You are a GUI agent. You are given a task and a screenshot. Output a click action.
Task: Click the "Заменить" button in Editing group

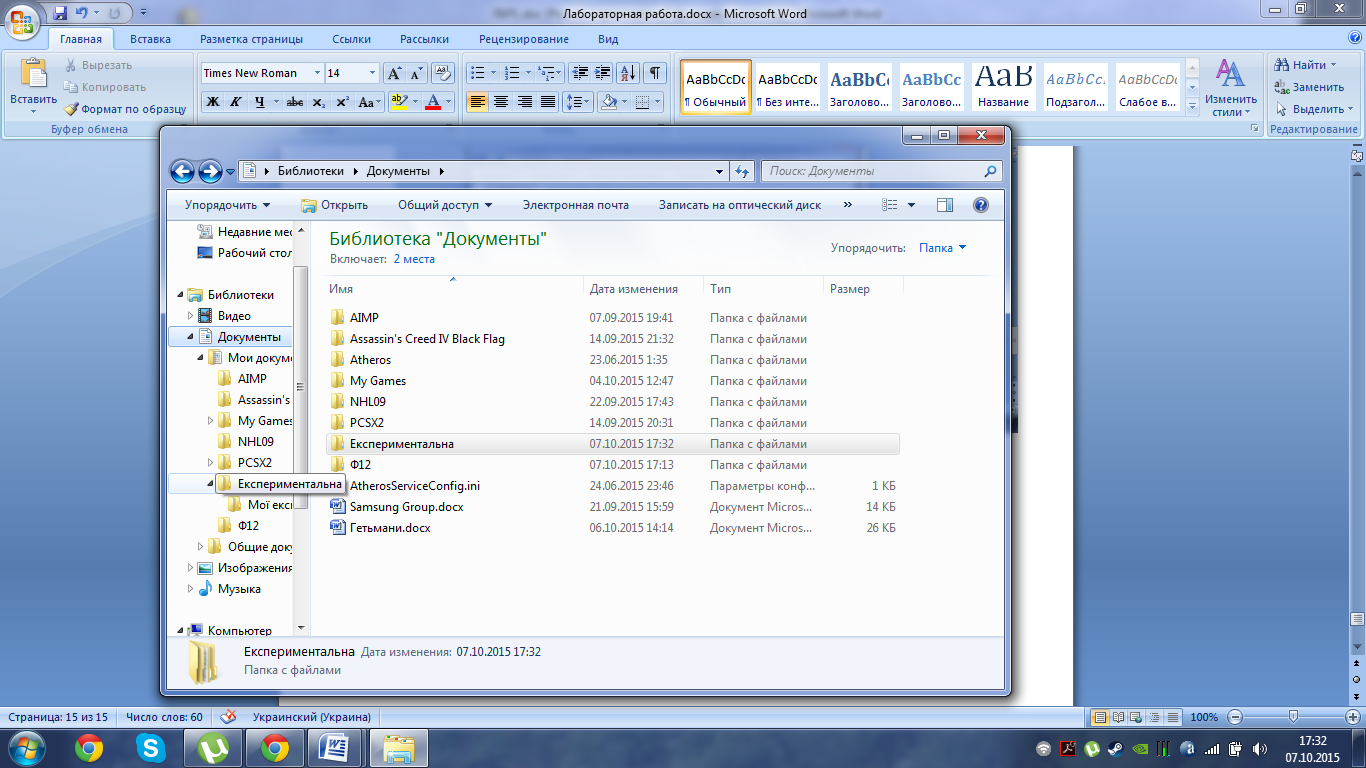(x=1309, y=87)
